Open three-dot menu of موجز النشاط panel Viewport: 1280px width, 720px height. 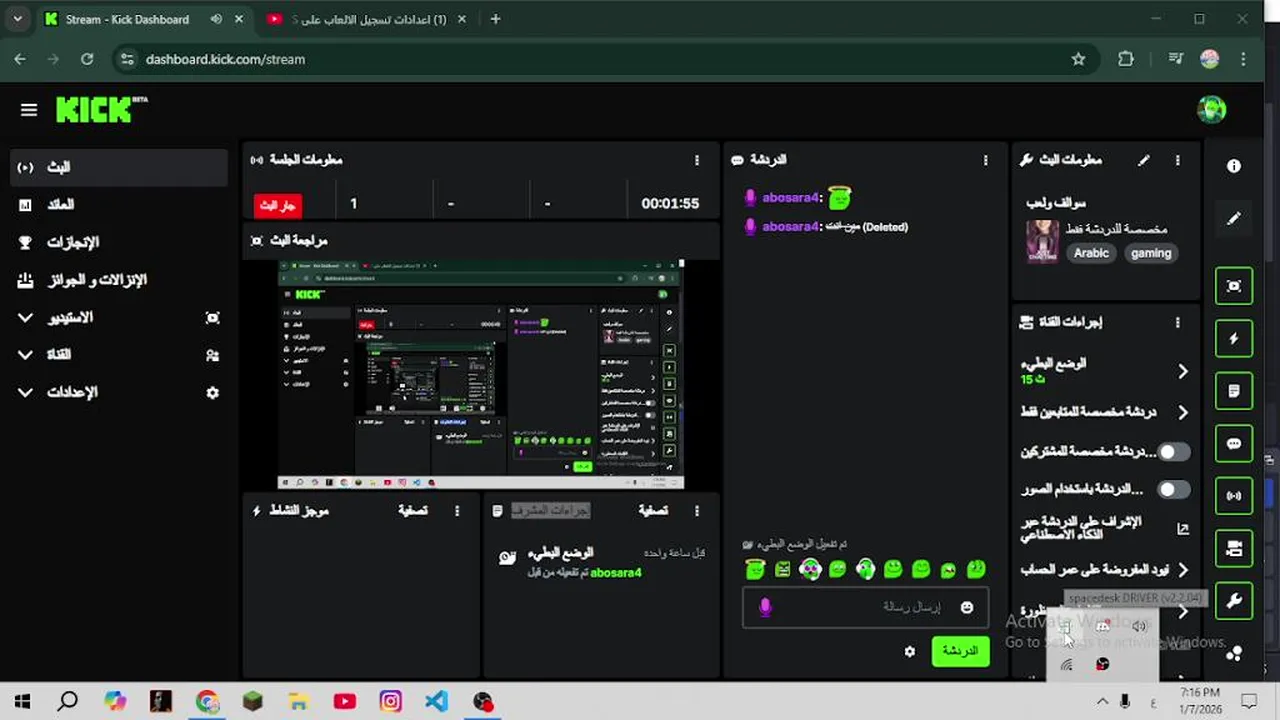click(x=457, y=511)
